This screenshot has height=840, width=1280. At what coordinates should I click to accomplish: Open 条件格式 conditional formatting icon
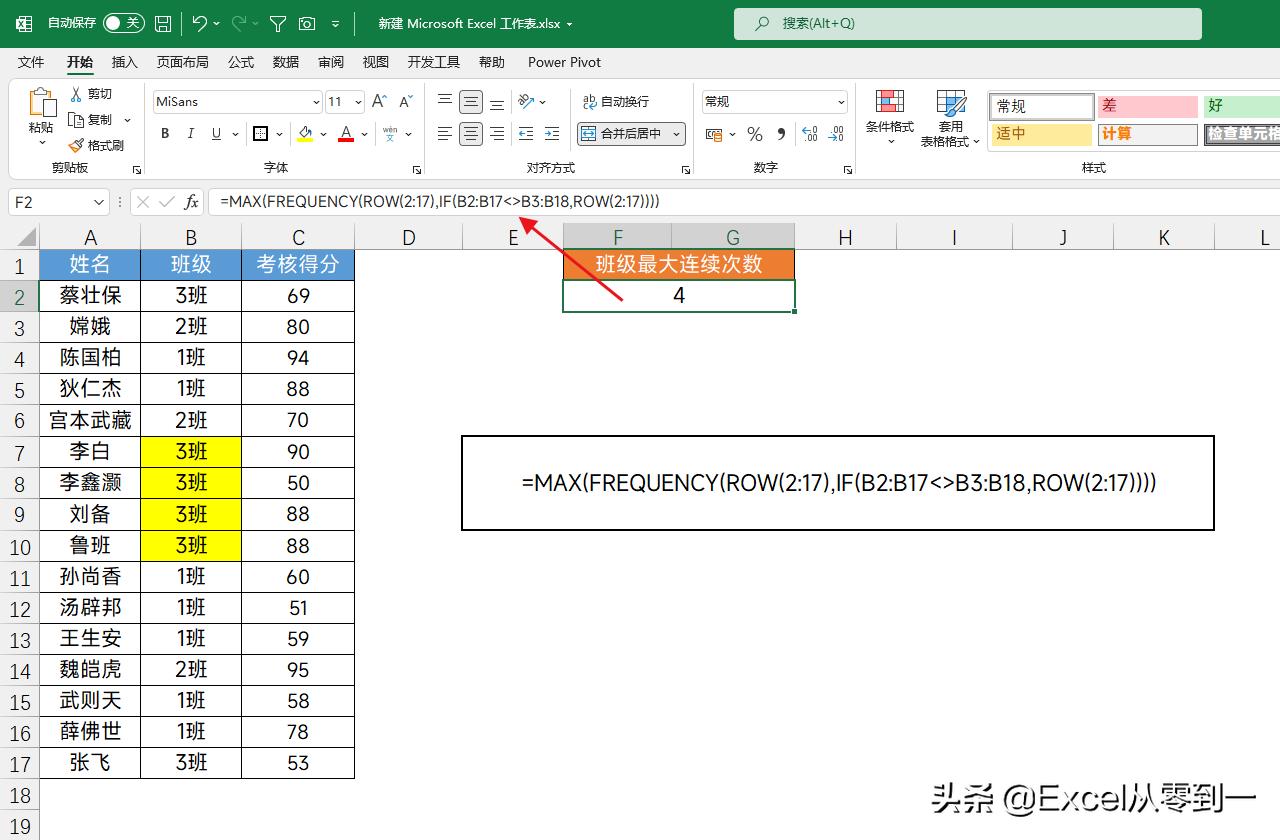[x=889, y=117]
